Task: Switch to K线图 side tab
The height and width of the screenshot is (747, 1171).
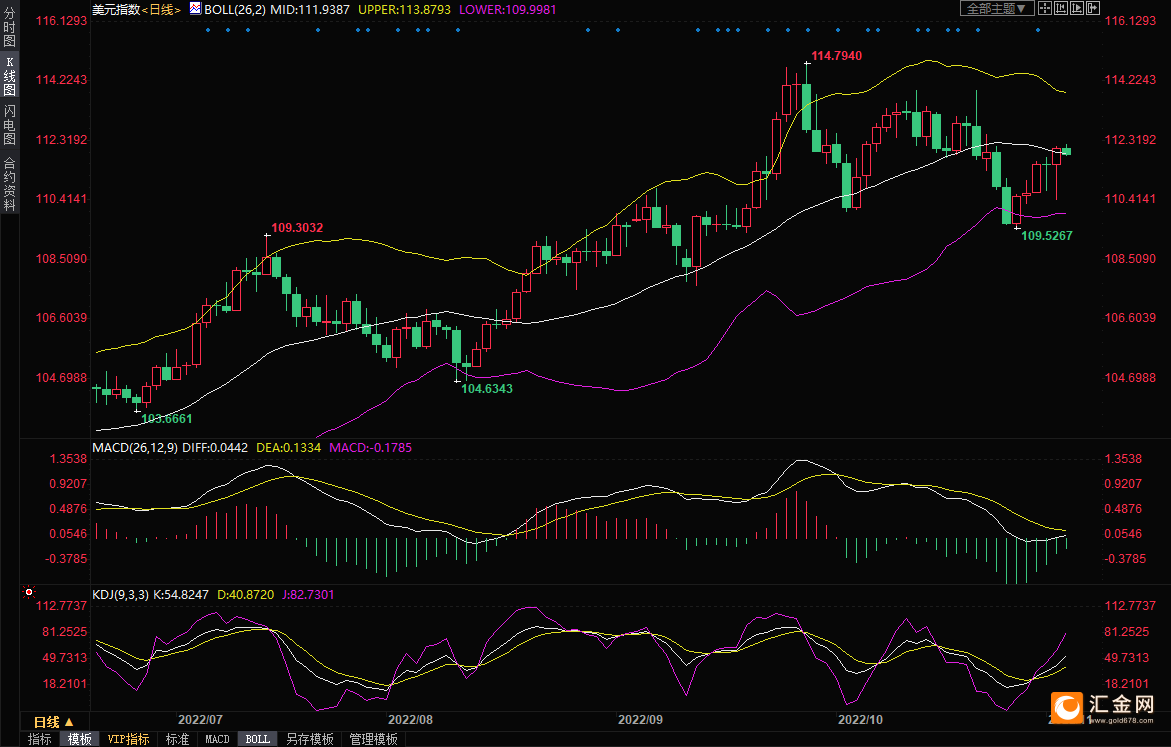Action: [x=9, y=76]
